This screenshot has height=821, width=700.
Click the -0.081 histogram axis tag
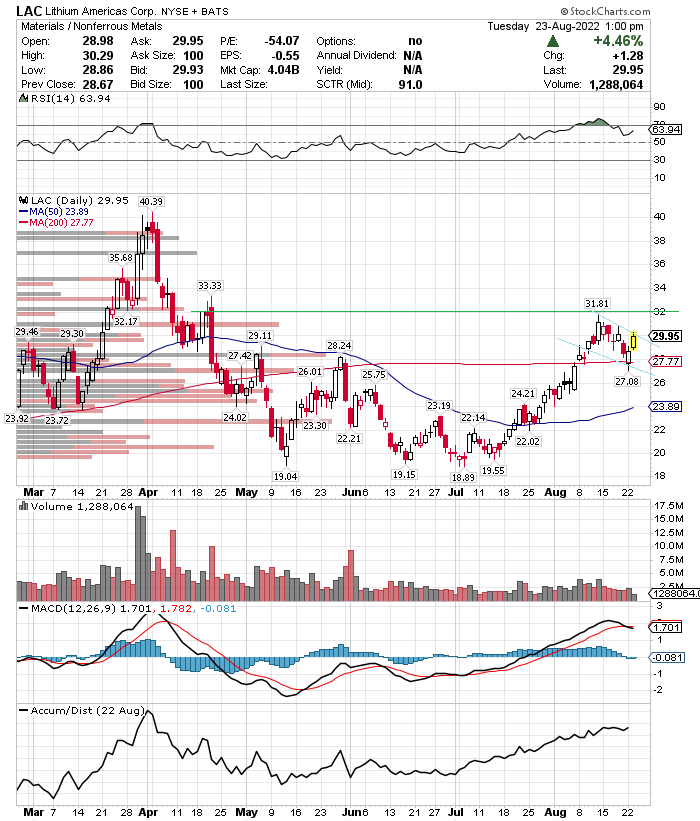(x=667, y=657)
